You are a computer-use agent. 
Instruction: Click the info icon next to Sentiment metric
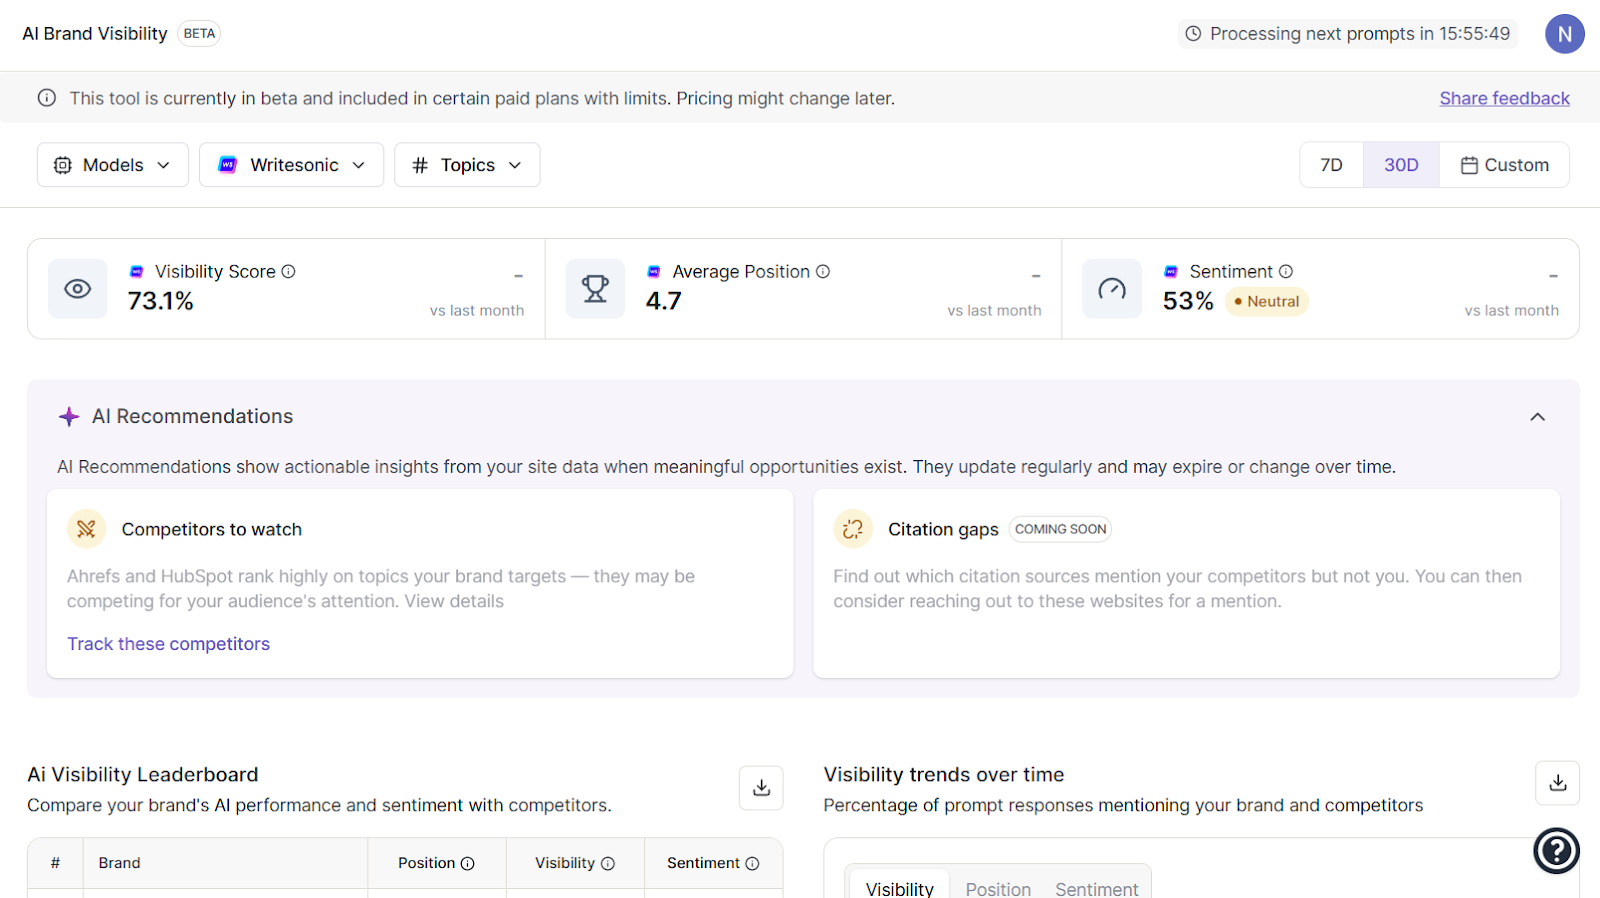coord(1286,271)
